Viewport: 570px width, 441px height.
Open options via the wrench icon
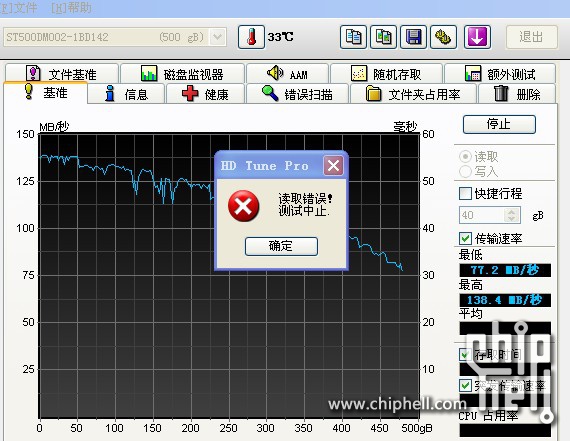click(x=443, y=37)
